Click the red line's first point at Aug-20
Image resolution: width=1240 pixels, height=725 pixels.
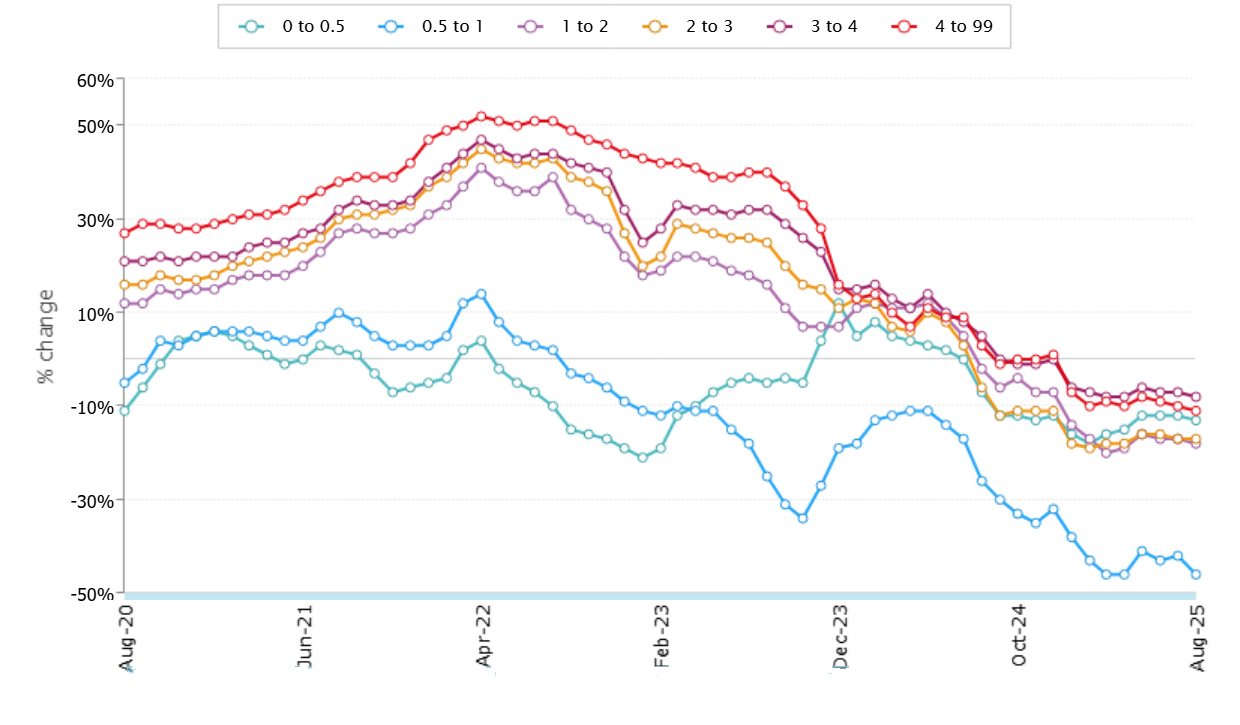click(124, 233)
